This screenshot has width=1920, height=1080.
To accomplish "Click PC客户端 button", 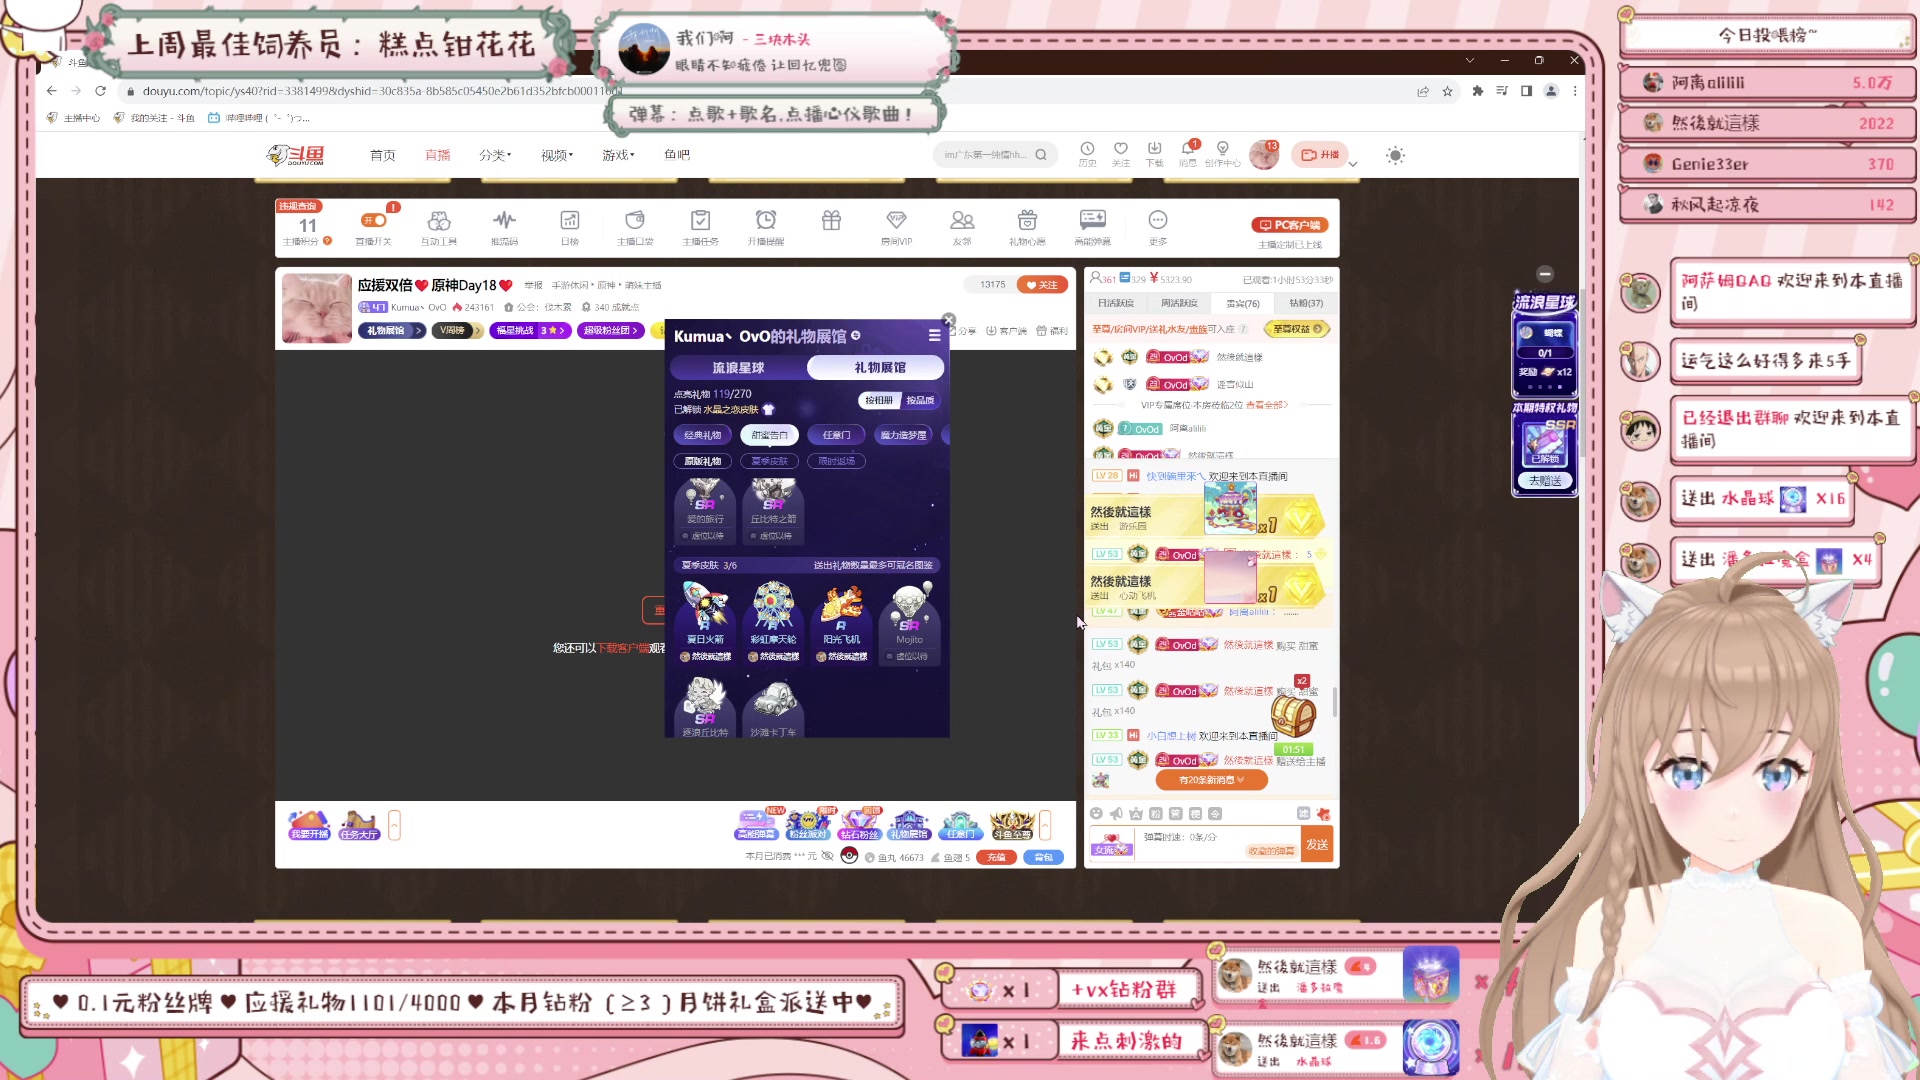I will pos(1289,225).
